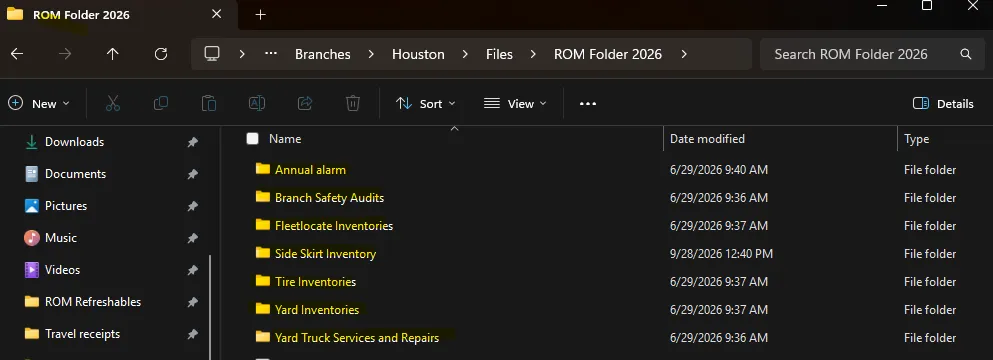993x360 pixels.
Task: Expand chevron after the This PC icon
Action: click(242, 55)
